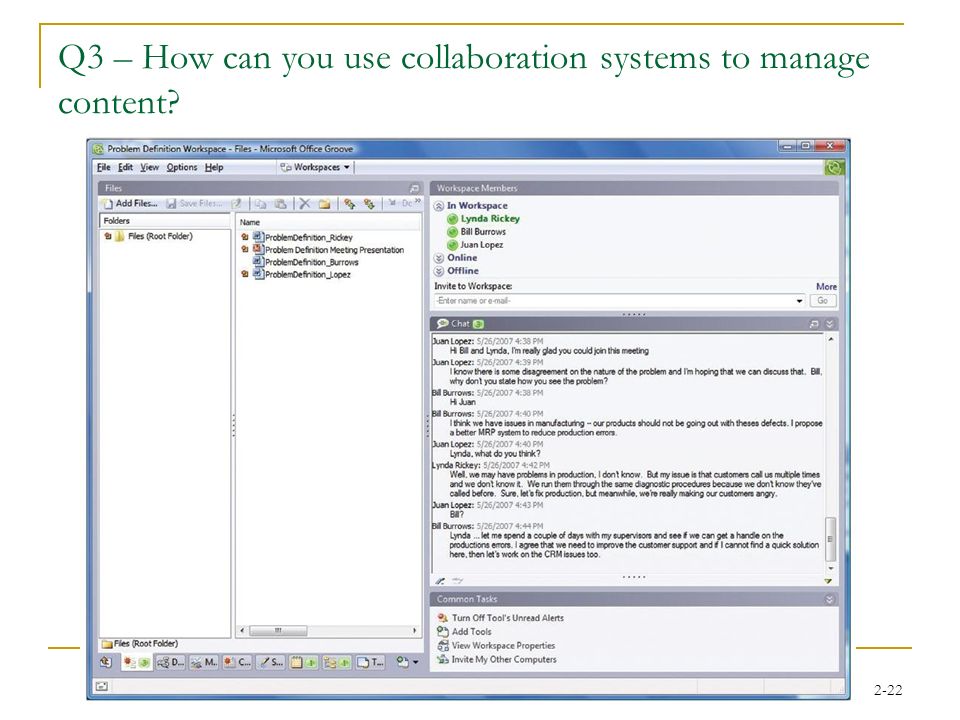The image size is (960, 720).
Task: Click the file list horizontal scrollbar thumb
Action: [x=279, y=630]
